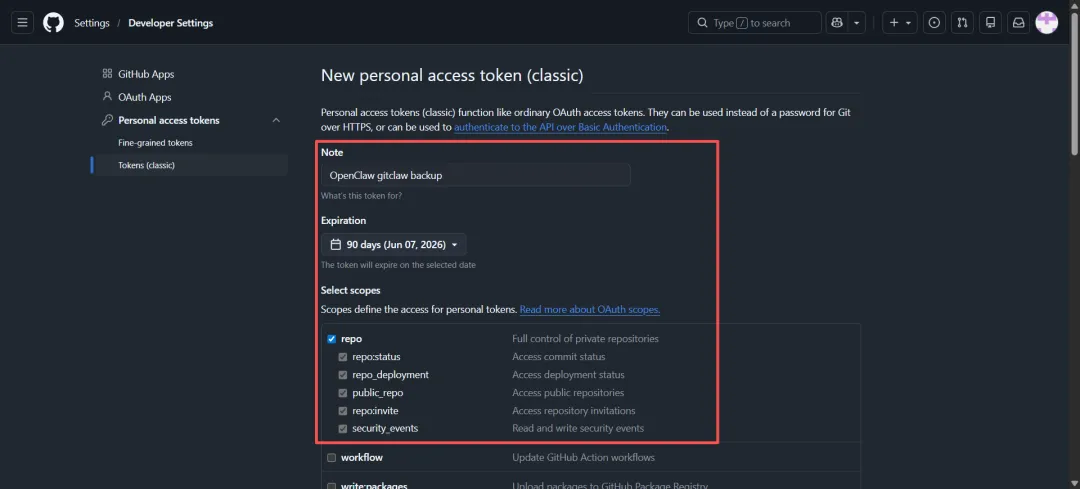Screen dimensions: 1080x489
Task: Click Read more about OAuth scopes link
Action: pos(589,310)
